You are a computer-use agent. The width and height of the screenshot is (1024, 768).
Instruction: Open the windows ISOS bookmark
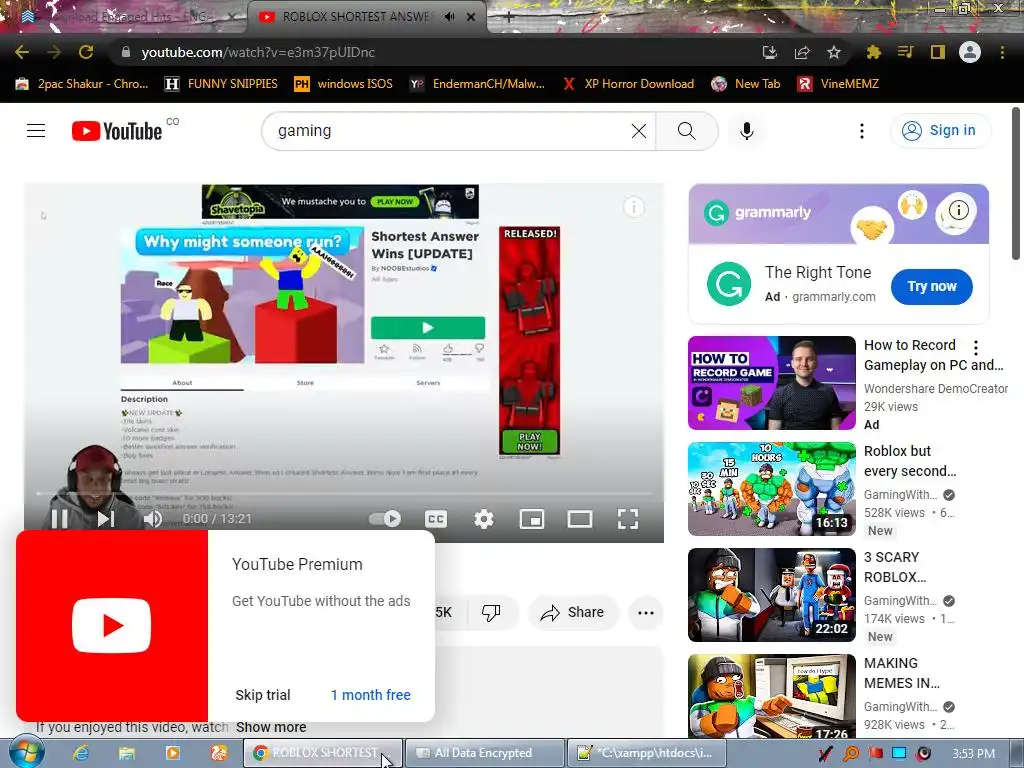tap(344, 84)
